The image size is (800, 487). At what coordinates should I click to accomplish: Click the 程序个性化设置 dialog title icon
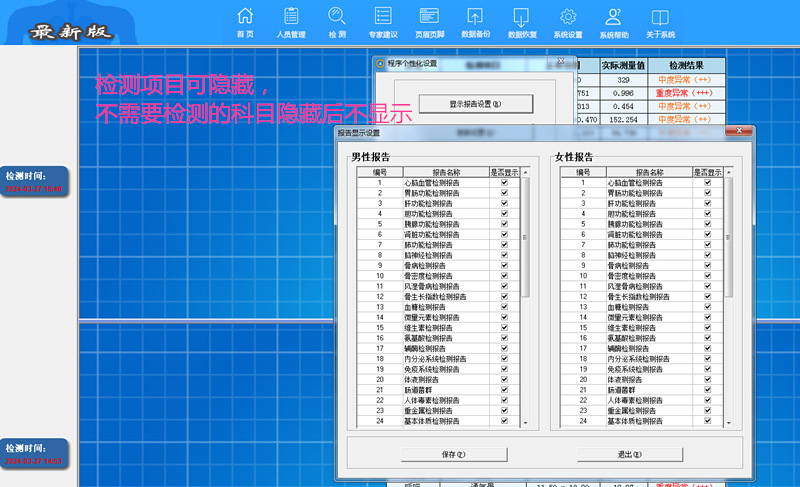(380, 63)
